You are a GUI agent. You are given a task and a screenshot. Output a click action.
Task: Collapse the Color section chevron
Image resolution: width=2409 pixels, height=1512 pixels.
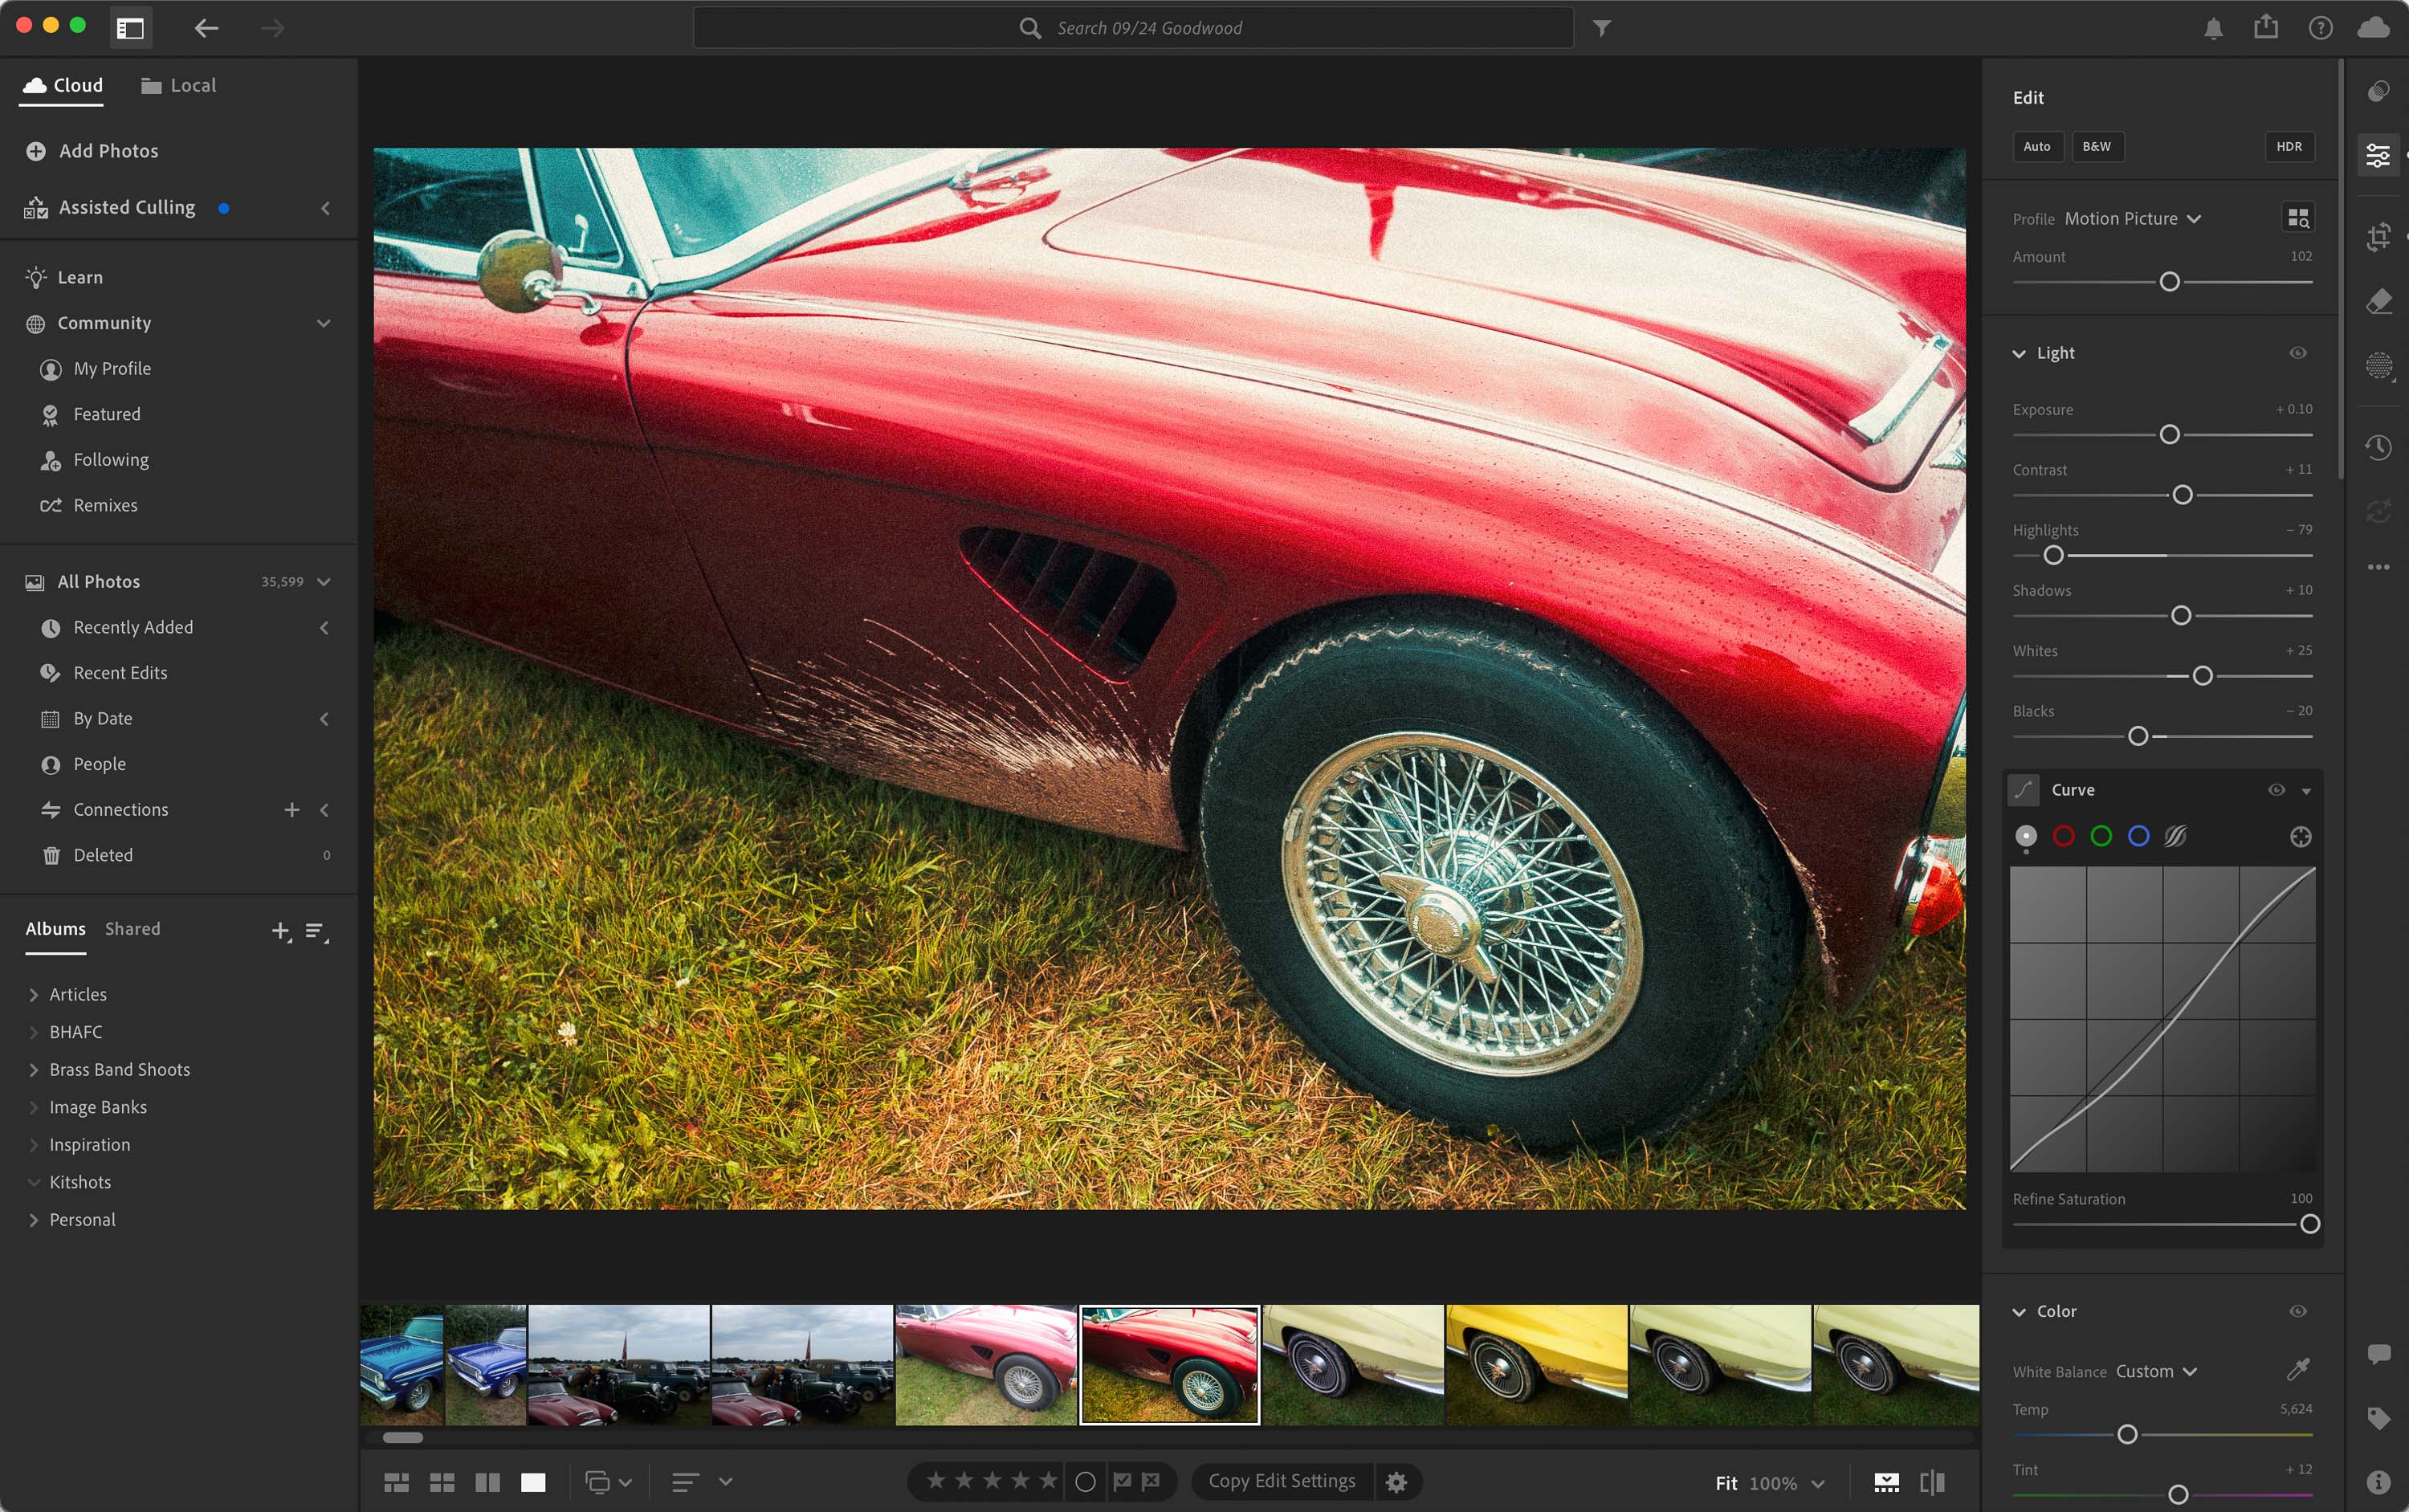tap(2019, 1312)
